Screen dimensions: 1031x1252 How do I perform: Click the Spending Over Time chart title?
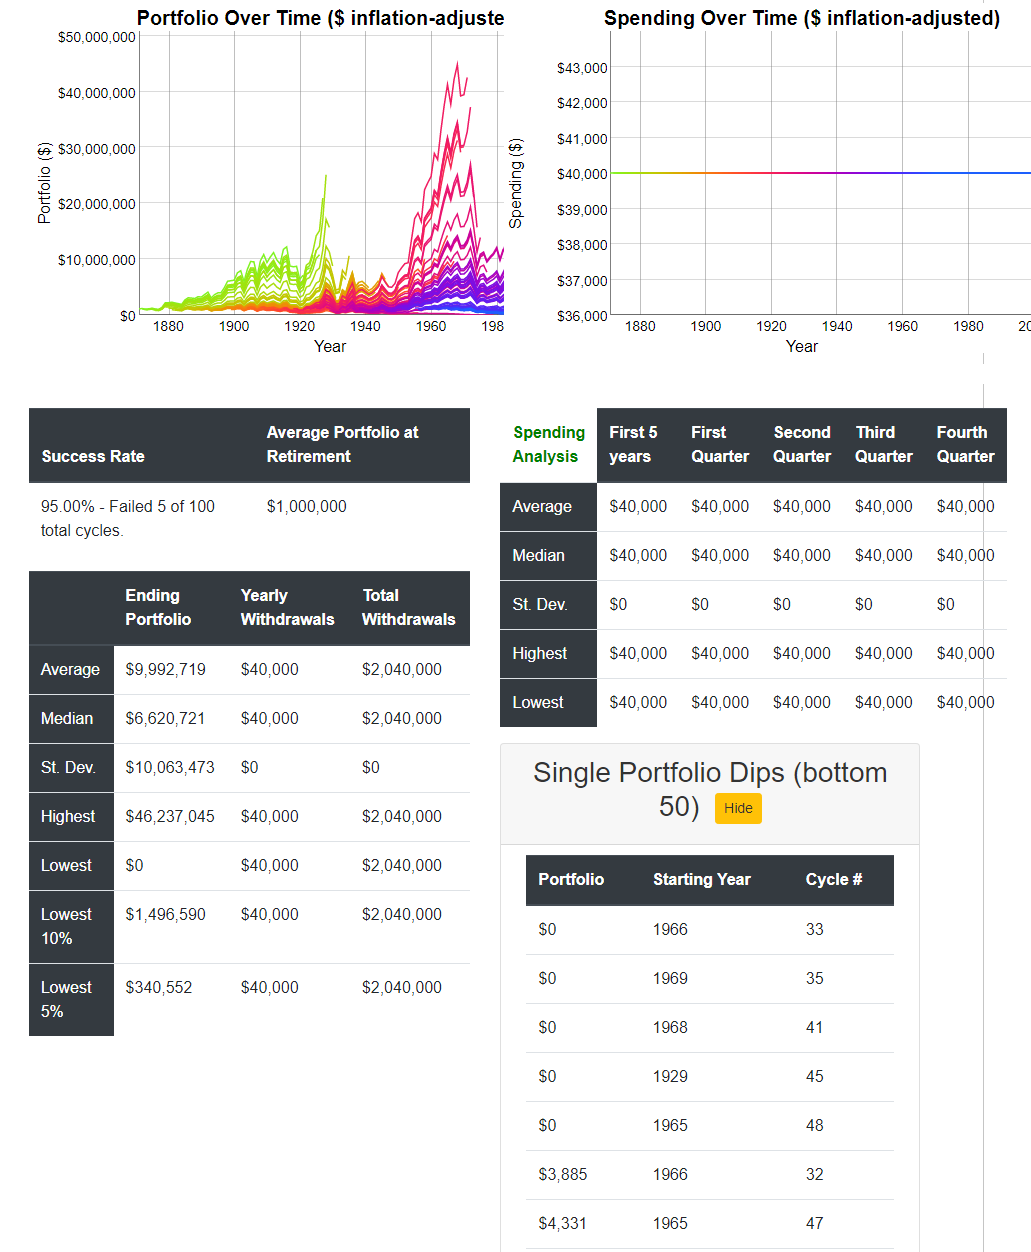tap(801, 18)
